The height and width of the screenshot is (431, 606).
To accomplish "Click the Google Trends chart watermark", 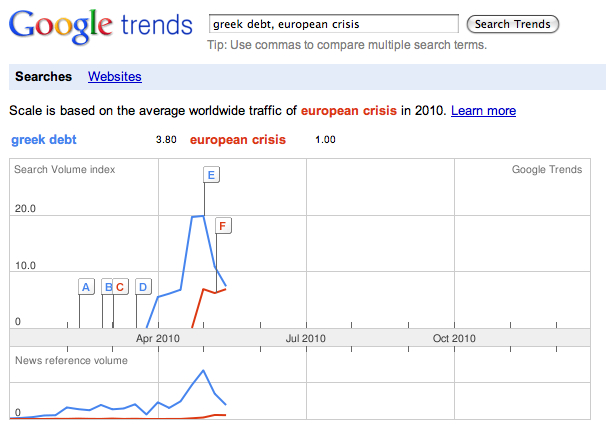I will click(x=546, y=170).
